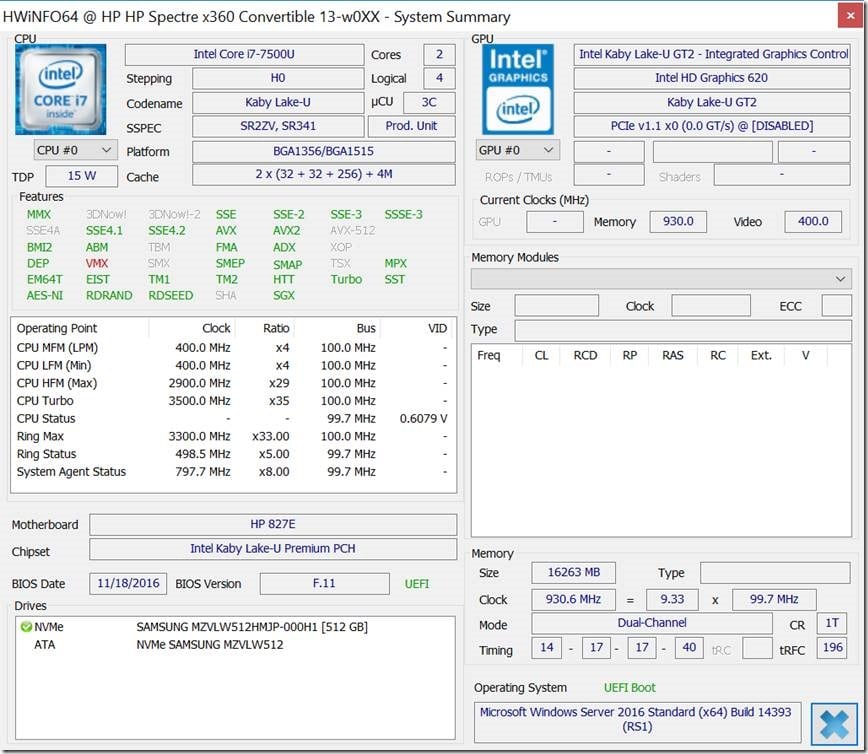Image resolution: width=868 pixels, height=754 pixels.
Task: Click the Memory Clock value "930.6 MHz"
Action: click(574, 600)
